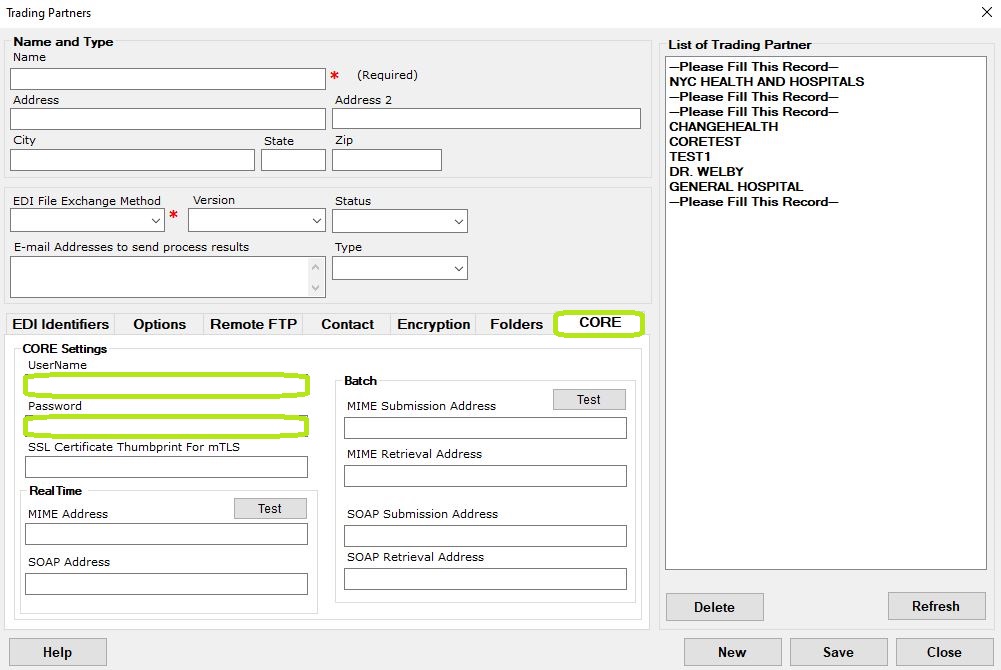Click the MIME Retrieval Address field
Image resolution: width=1001 pixels, height=670 pixels.
[x=485, y=476]
